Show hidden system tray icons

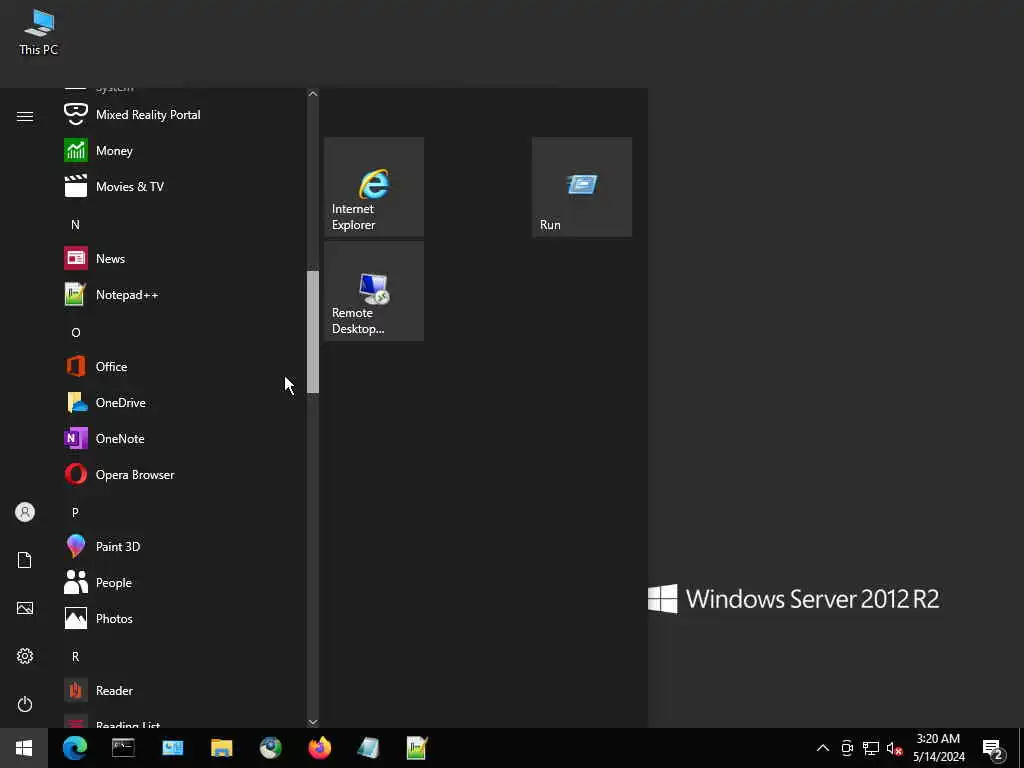823,748
